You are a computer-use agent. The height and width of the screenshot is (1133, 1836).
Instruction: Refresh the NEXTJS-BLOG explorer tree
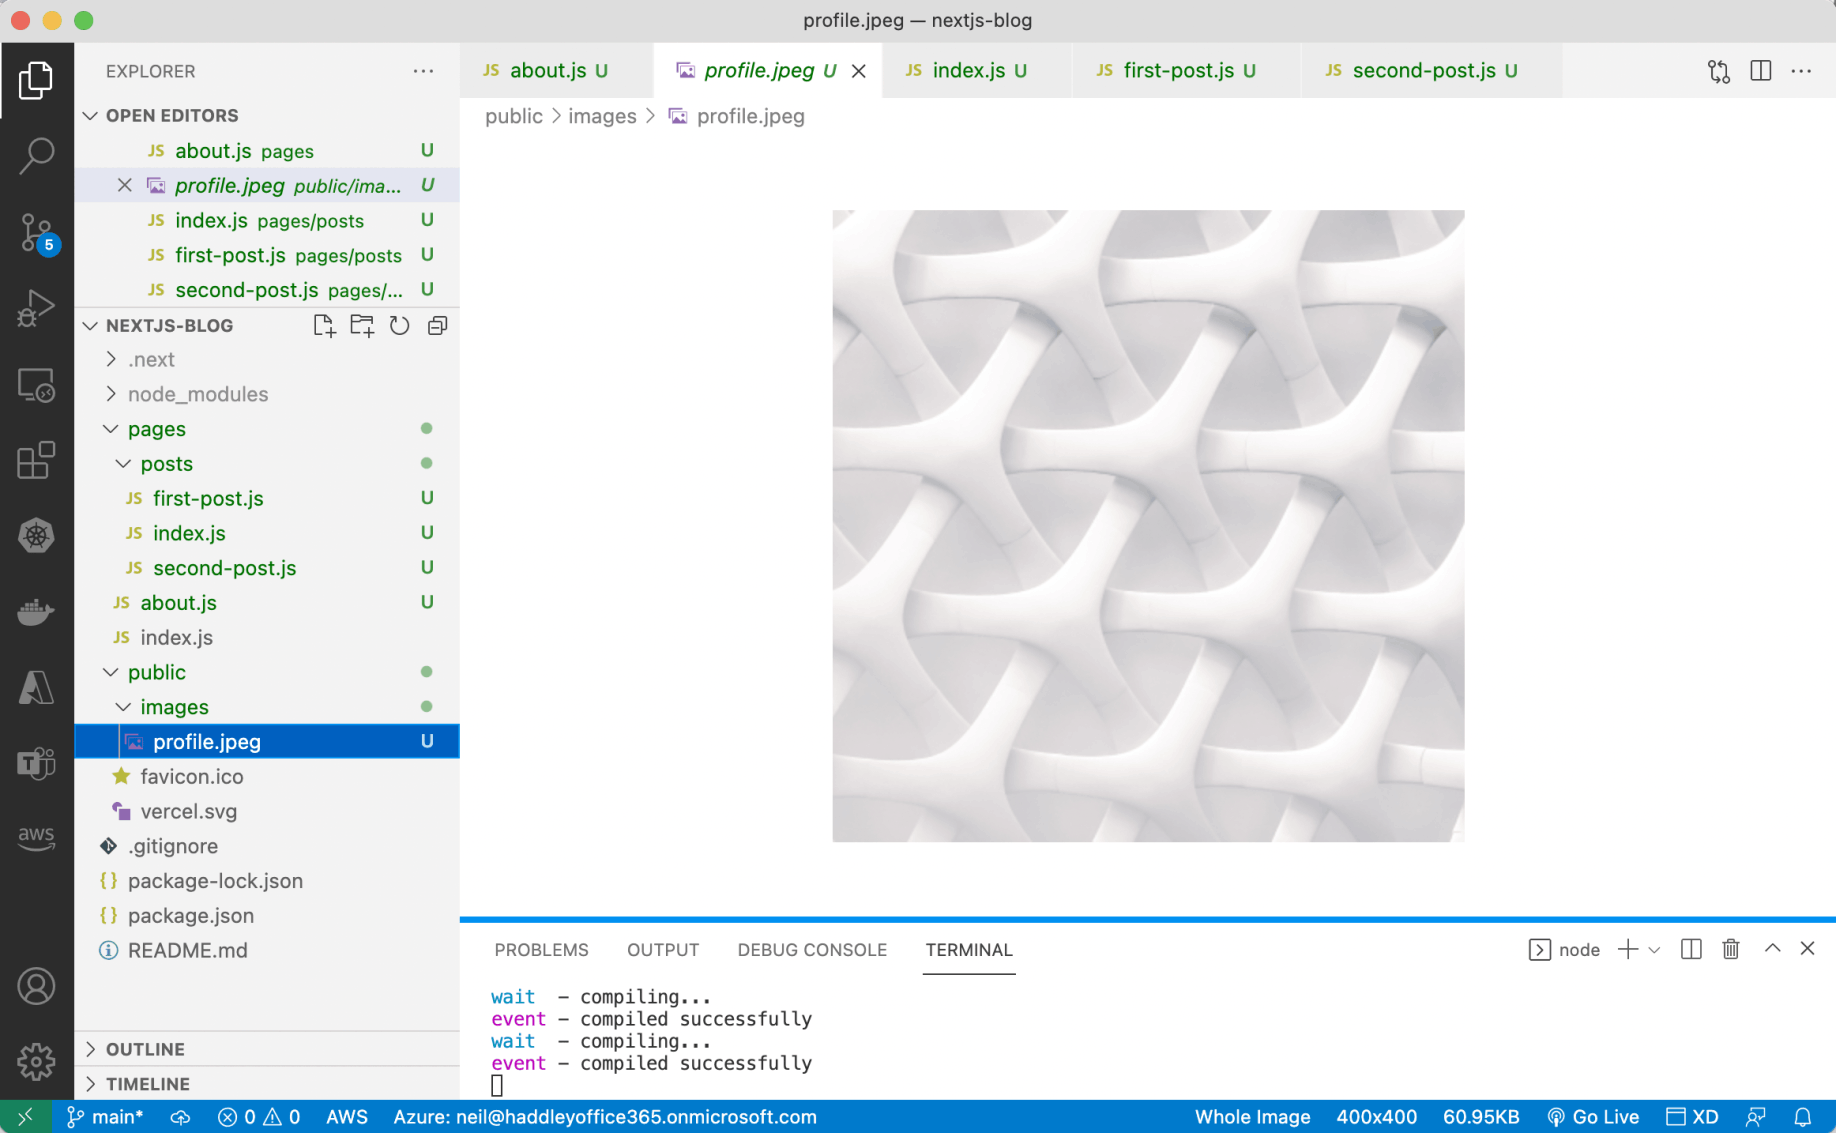399,326
